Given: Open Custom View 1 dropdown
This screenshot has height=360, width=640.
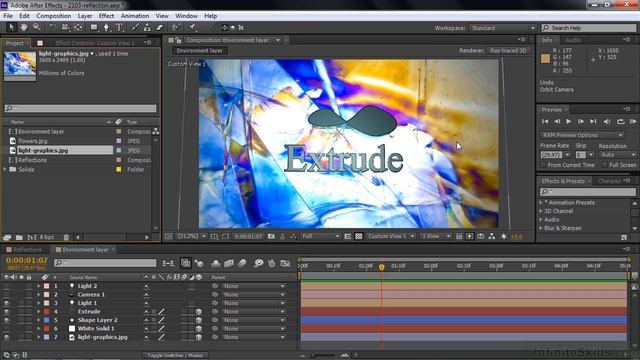Looking at the screenshot, I should click(x=391, y=236).
